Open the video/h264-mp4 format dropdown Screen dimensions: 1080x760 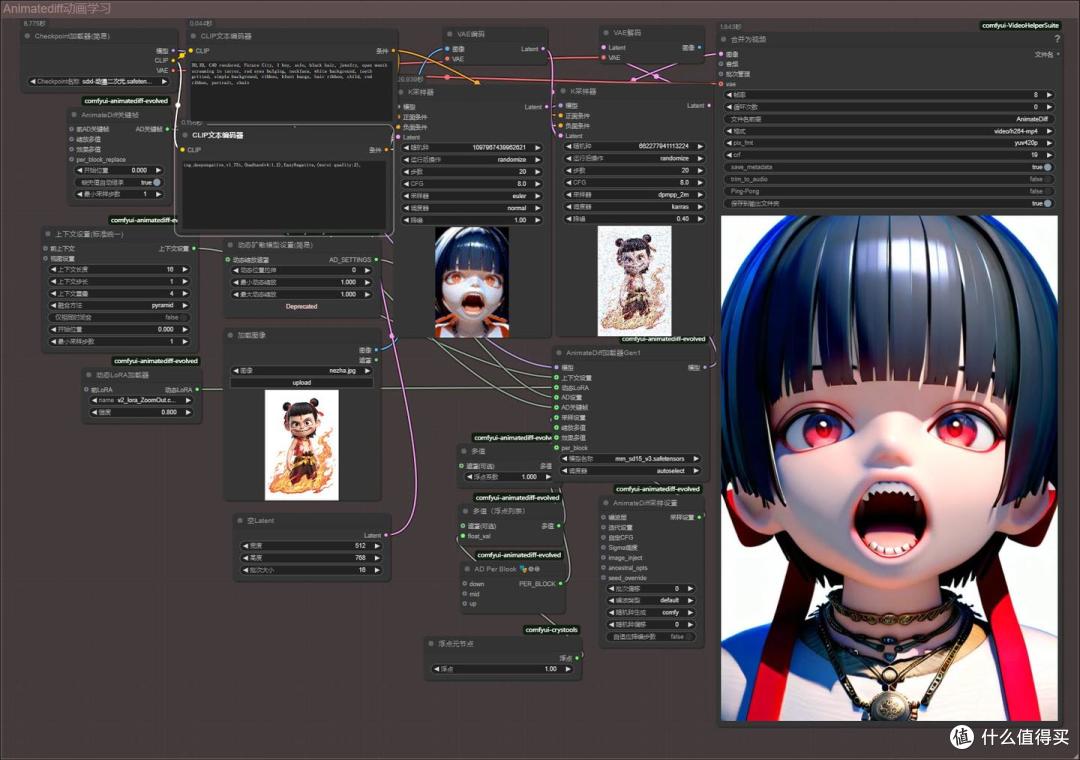pyautogui.click(x=890, y=131)
